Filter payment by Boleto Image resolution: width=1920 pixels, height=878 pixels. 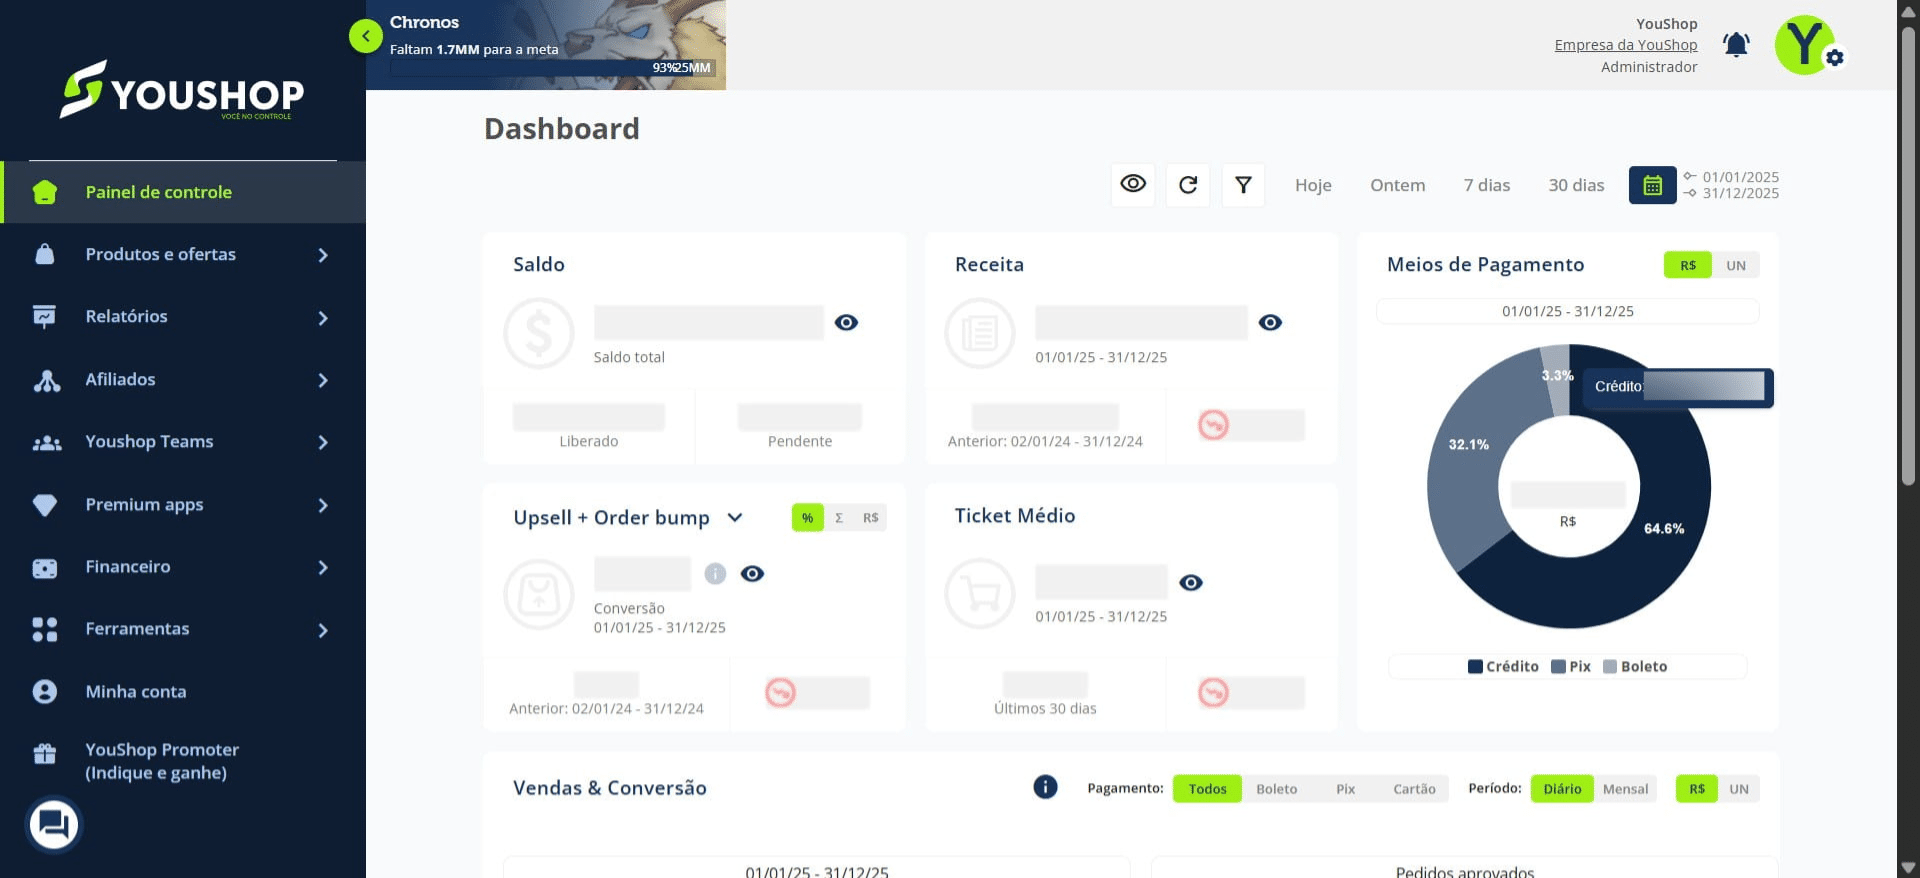point(1276,789)
